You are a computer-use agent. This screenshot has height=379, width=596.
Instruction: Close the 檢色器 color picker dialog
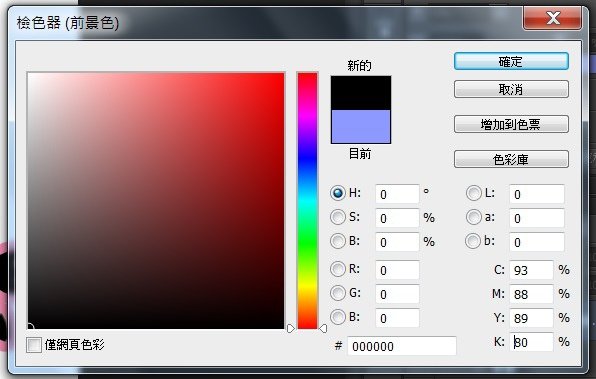coord(552,18)
